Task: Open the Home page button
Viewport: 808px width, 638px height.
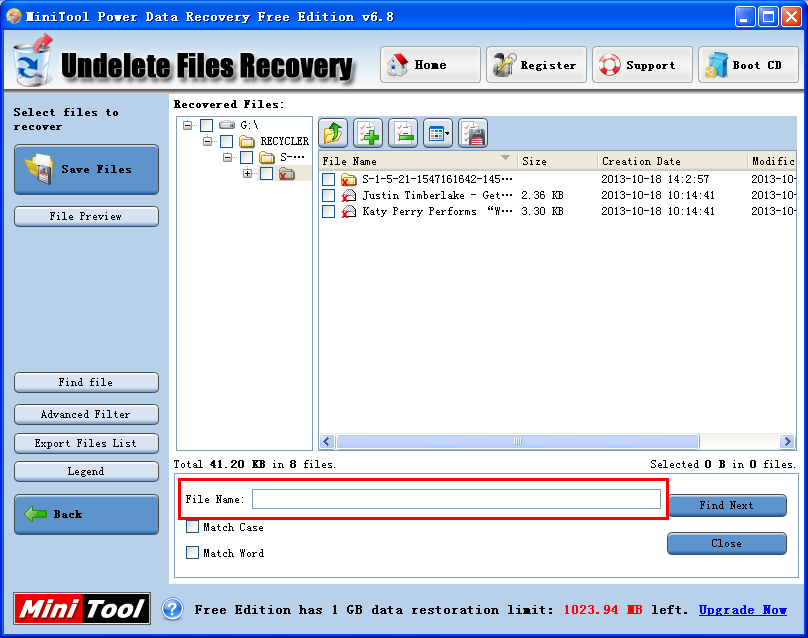Action: (x=430, y=64)
